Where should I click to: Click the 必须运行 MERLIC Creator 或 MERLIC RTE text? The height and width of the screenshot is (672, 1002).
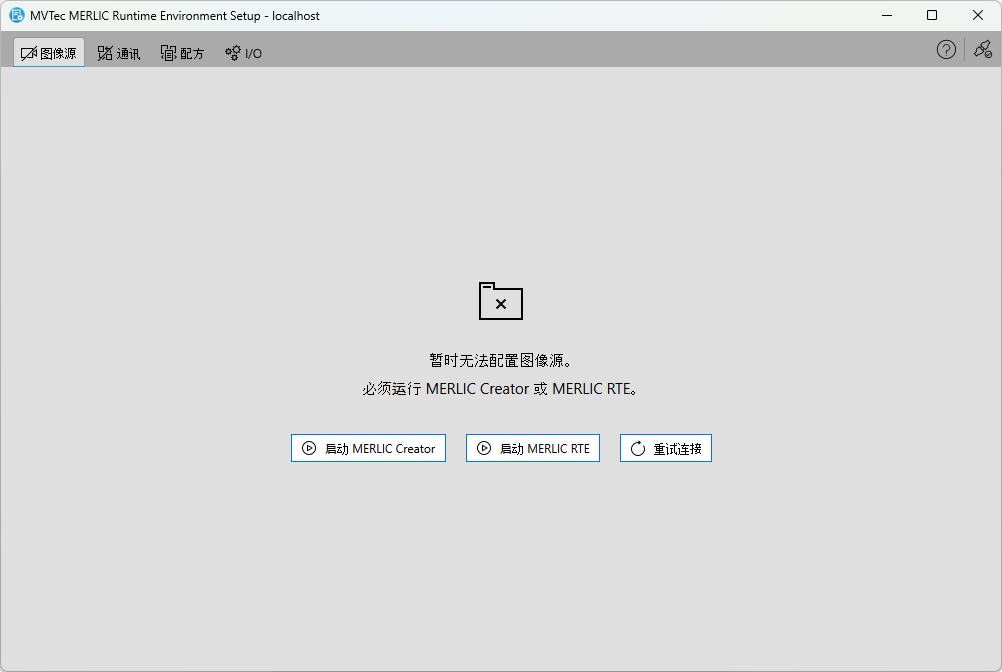[500, 389]
